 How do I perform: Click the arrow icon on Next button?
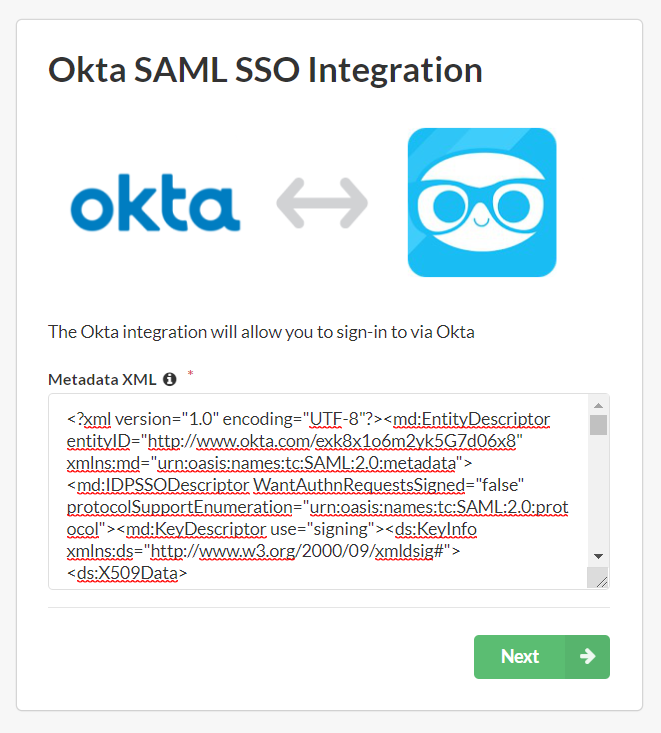587,656
